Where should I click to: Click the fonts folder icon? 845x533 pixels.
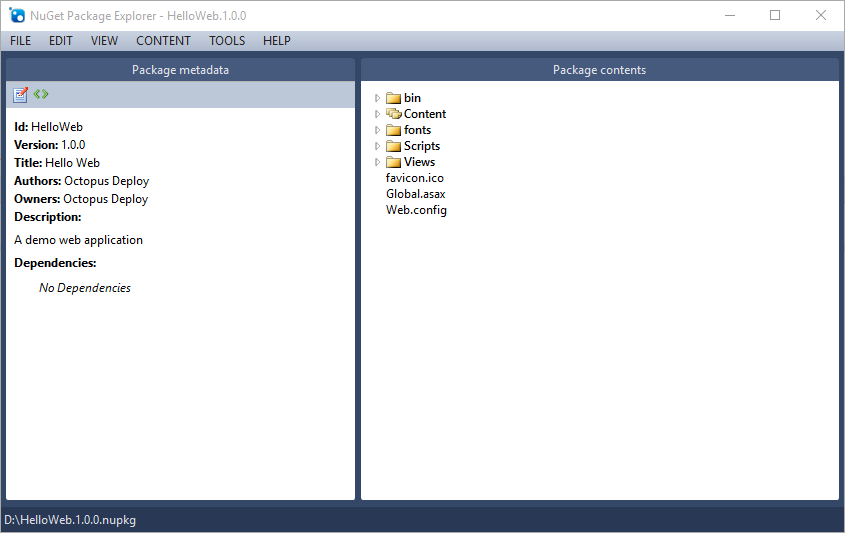point(394,130)
